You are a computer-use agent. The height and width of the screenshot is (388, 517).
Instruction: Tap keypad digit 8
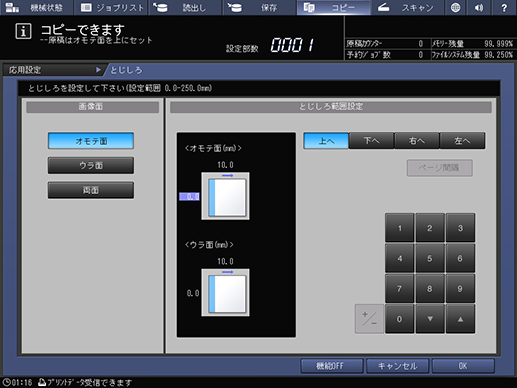pyautogui.click(x=430, y=289)
